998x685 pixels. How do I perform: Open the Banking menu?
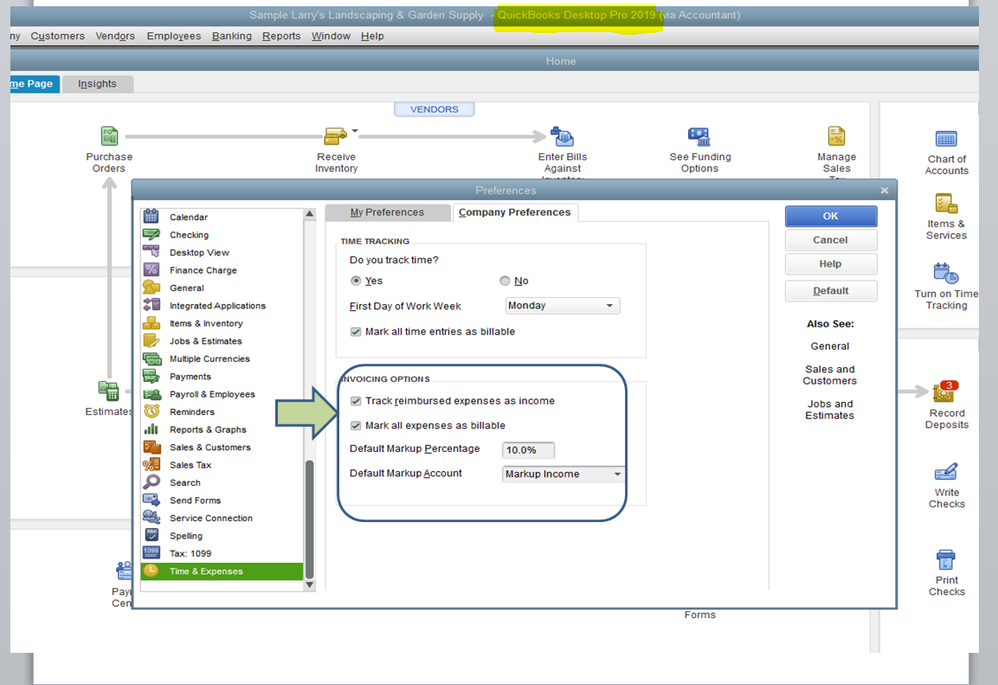[x=232, y=36]
